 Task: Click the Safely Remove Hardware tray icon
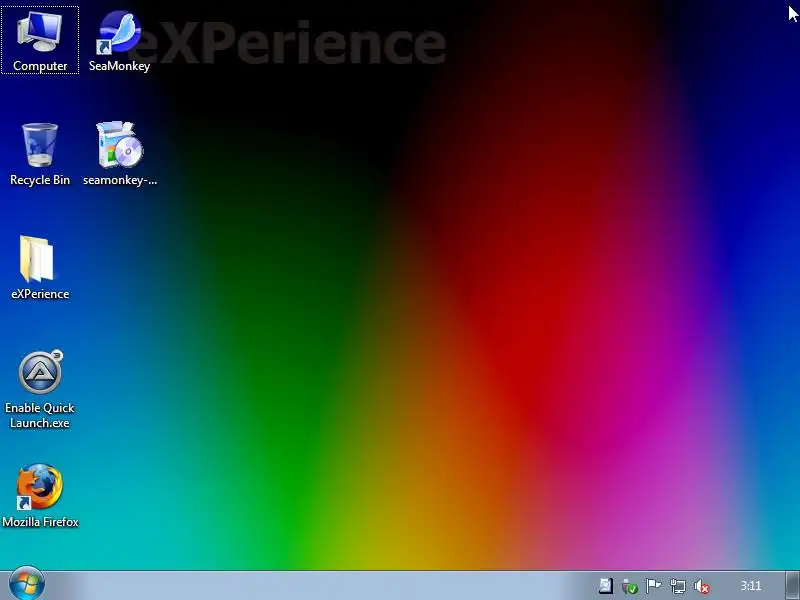tap(630, 586)
